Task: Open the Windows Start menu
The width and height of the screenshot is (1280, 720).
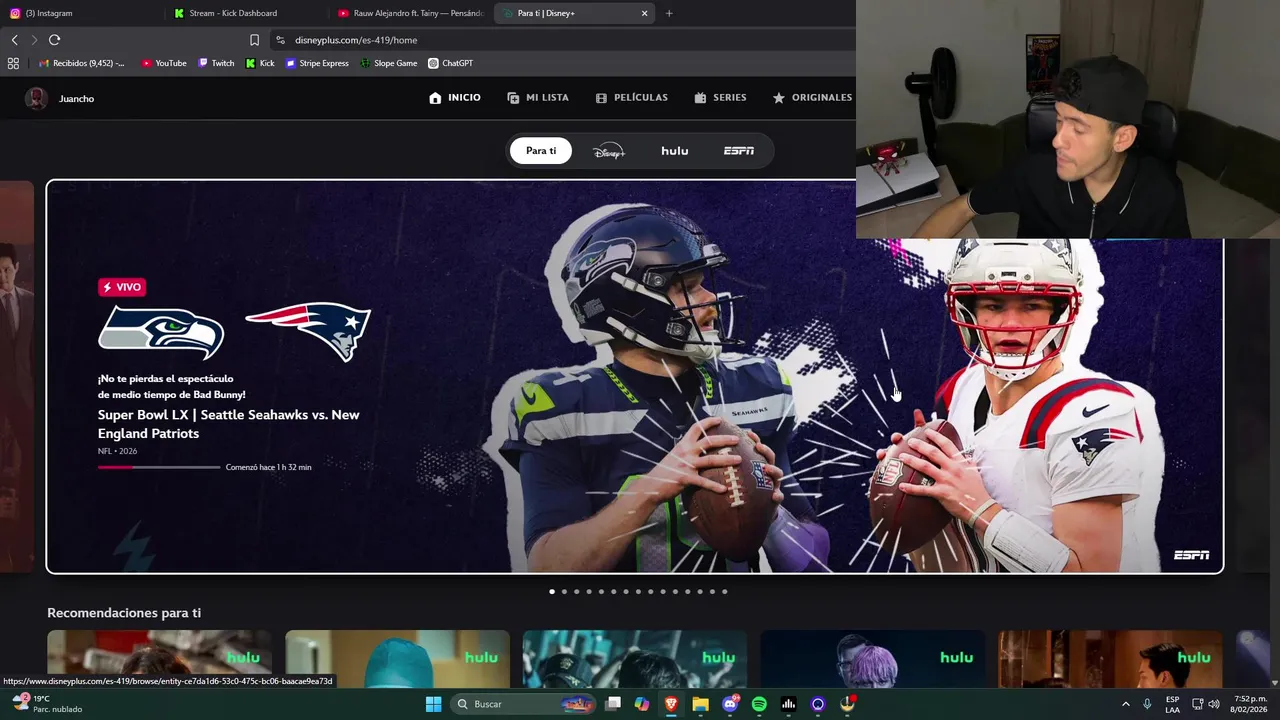Action: coord(433,704)
